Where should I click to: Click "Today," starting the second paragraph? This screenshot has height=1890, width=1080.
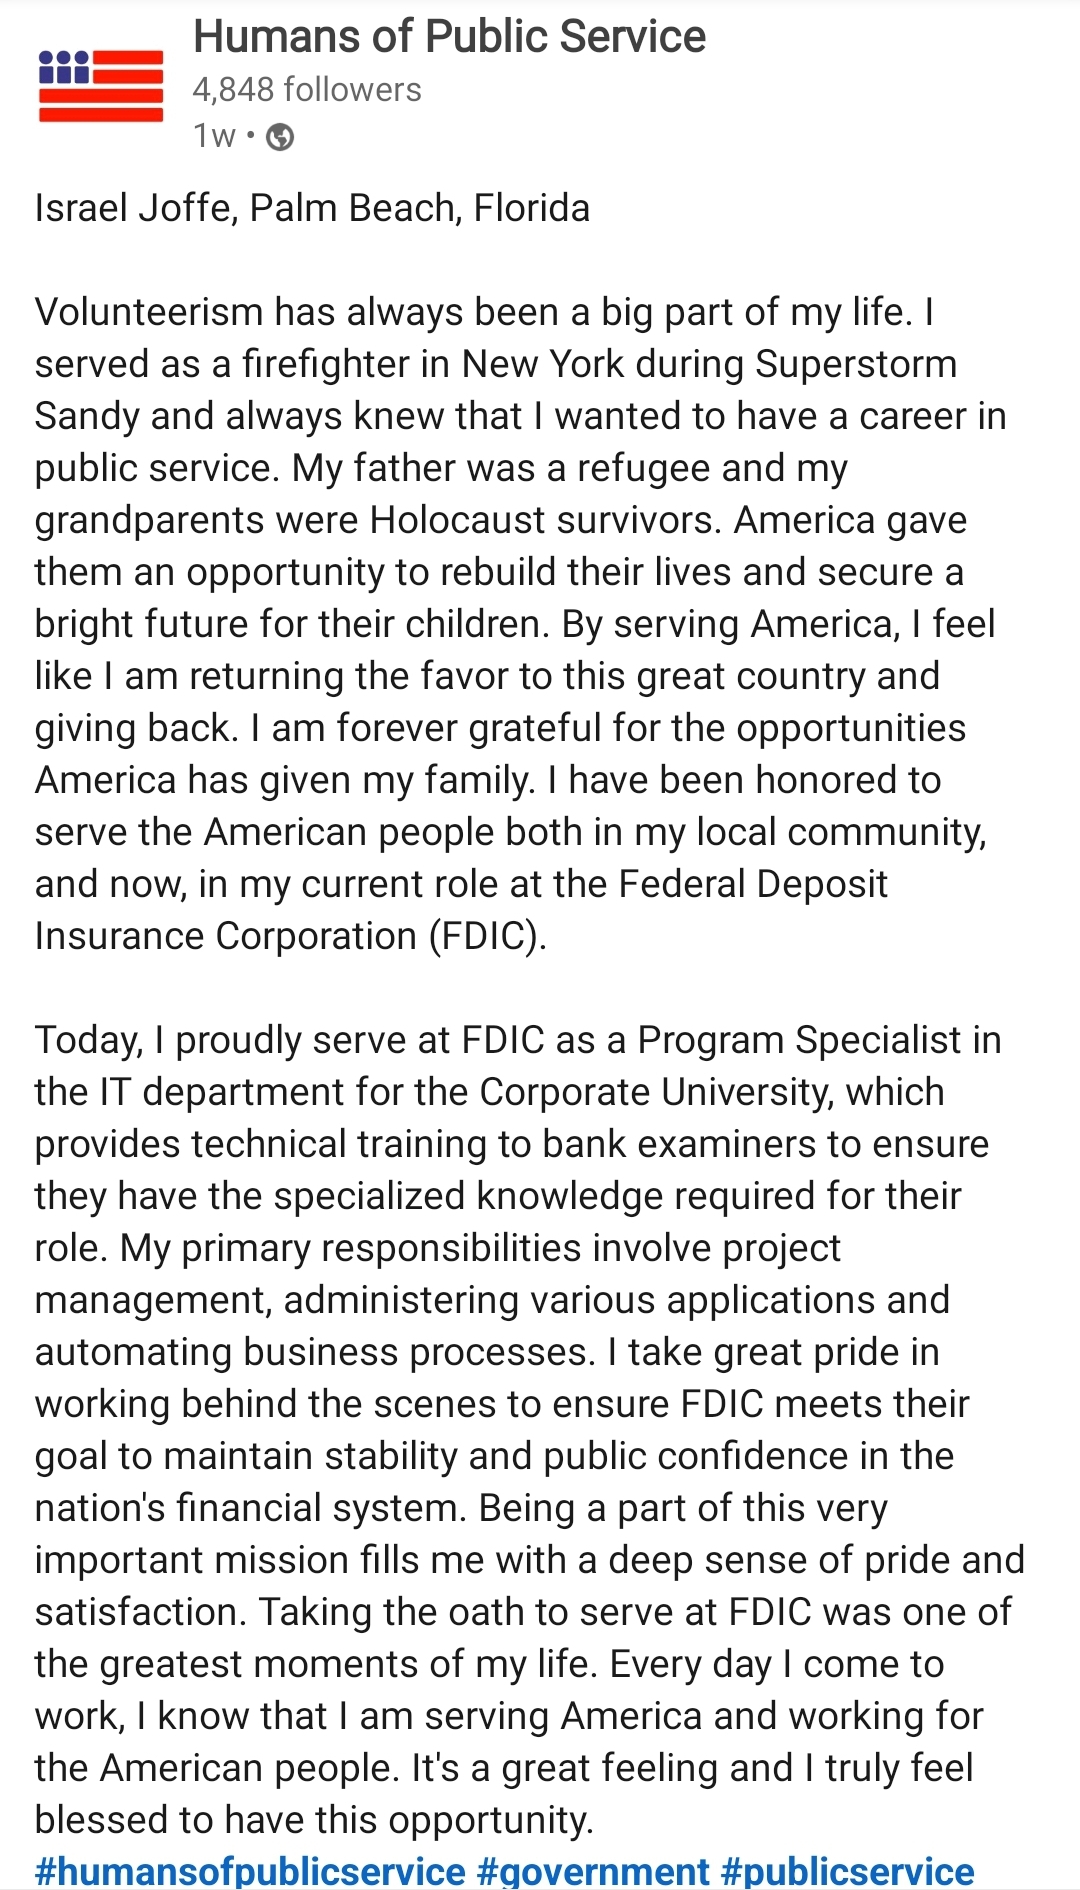tap(89, 1040)
